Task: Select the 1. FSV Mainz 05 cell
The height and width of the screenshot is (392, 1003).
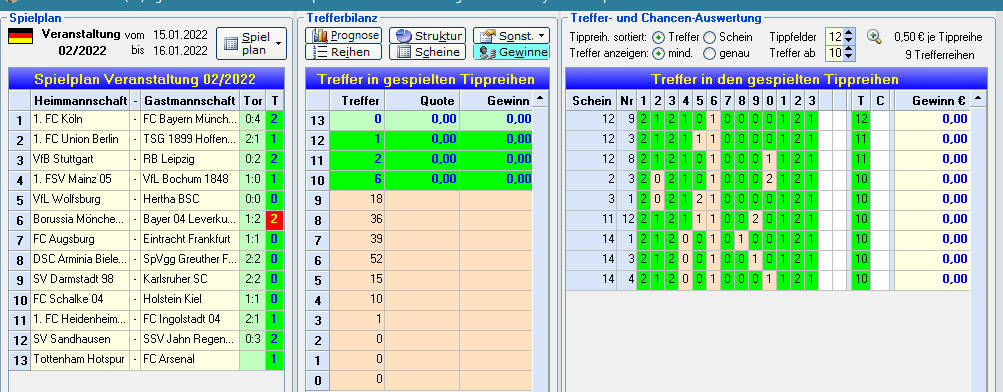Action: click(x=79, y=179)
